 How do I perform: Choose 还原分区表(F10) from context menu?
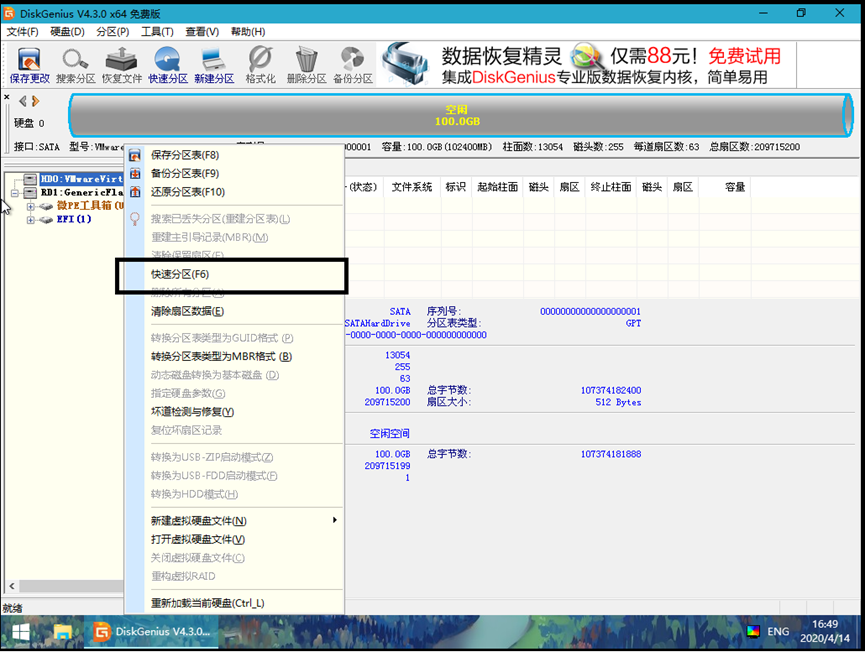tap(234, 192)
